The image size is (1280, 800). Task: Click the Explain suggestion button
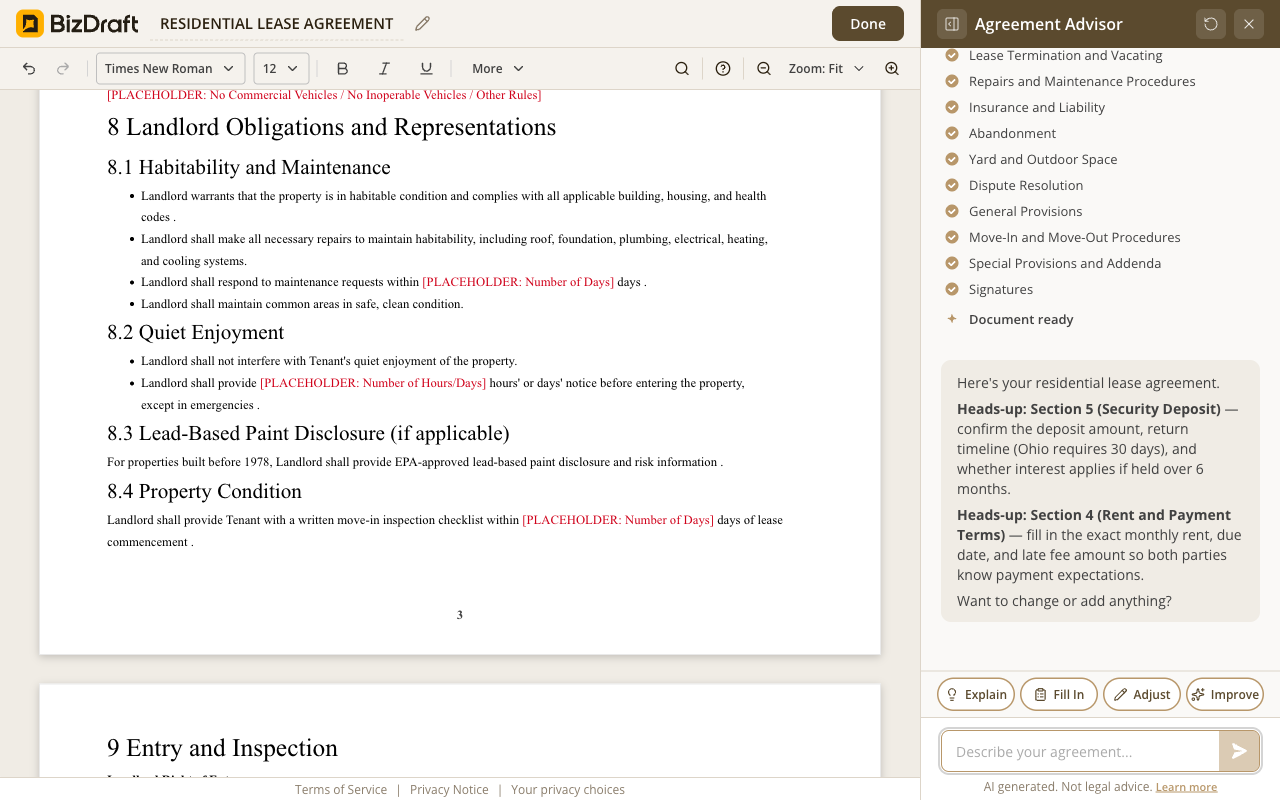click(x=976, y=694)
